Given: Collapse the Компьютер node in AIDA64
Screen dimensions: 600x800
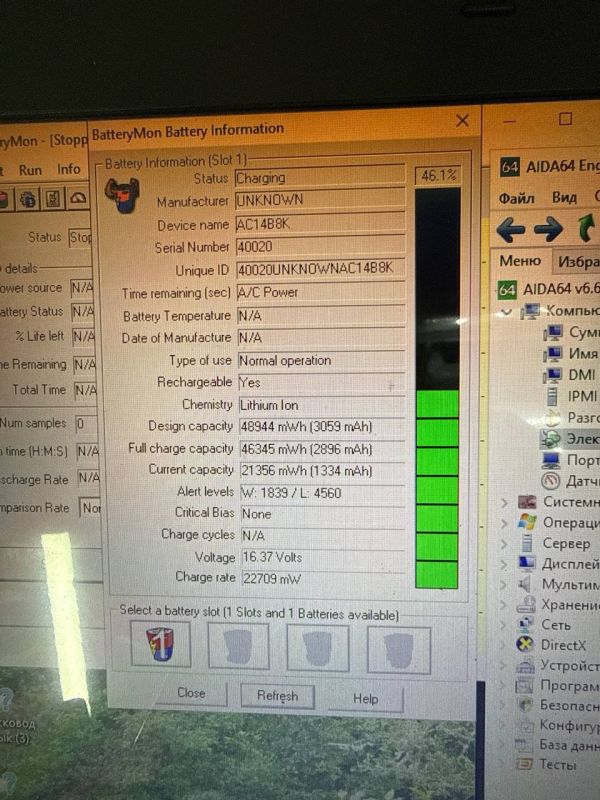Looking at the screenshot, I should click(x=506, y=312).
